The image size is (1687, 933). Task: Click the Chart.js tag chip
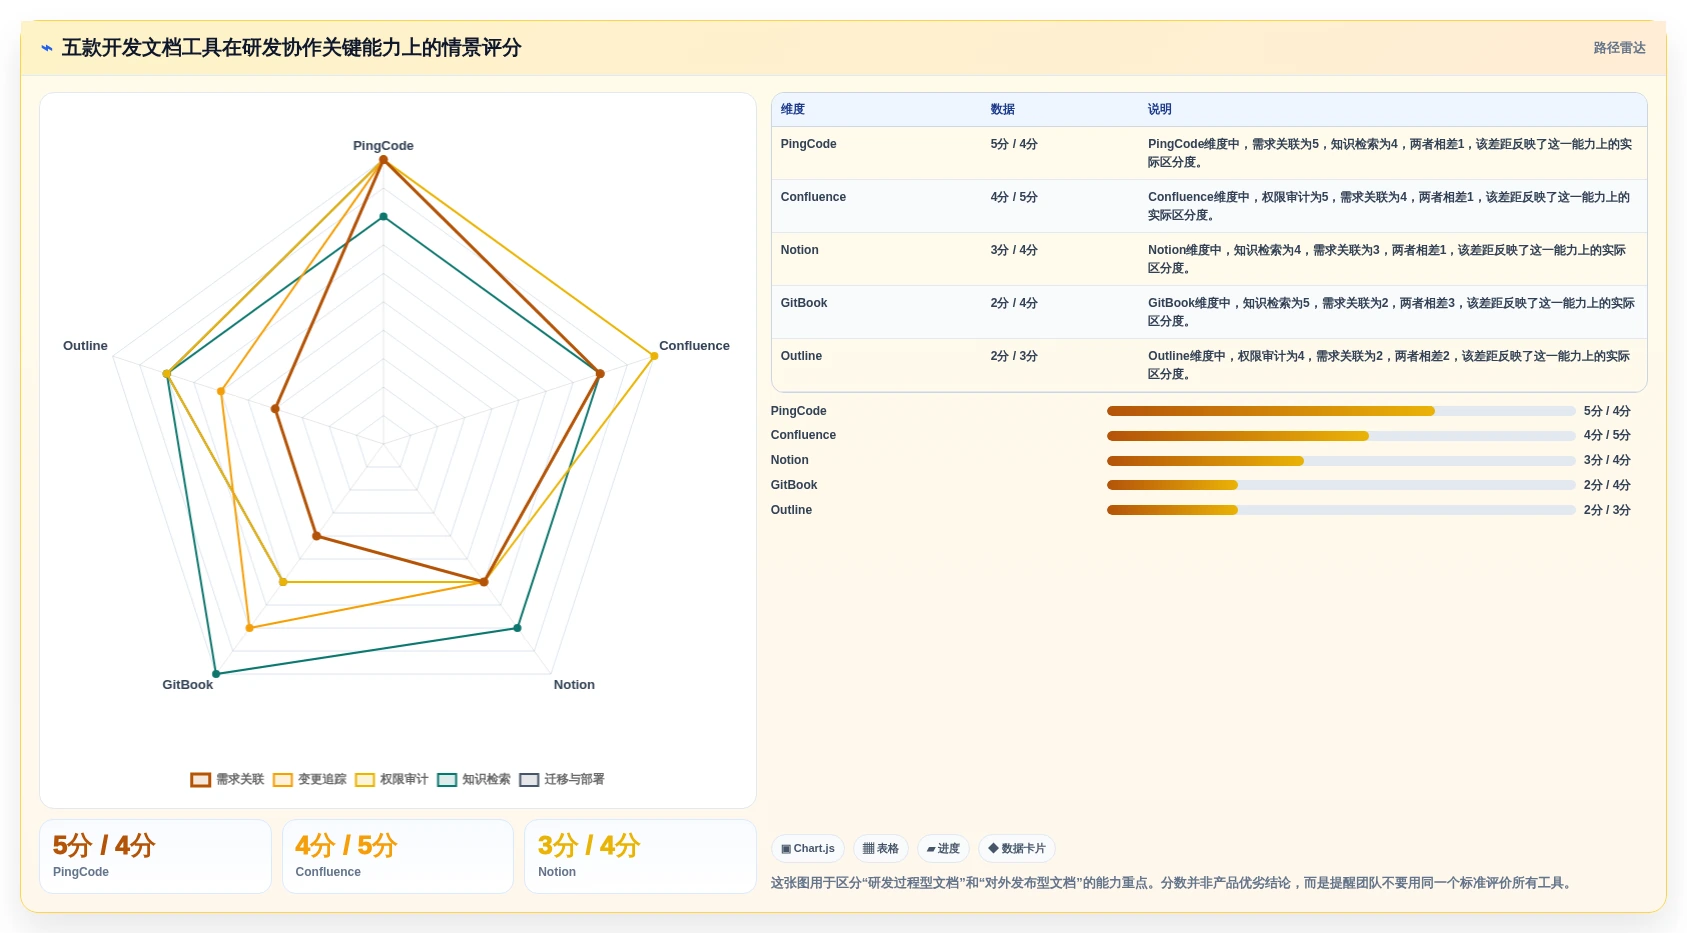[x=808, y=848]
